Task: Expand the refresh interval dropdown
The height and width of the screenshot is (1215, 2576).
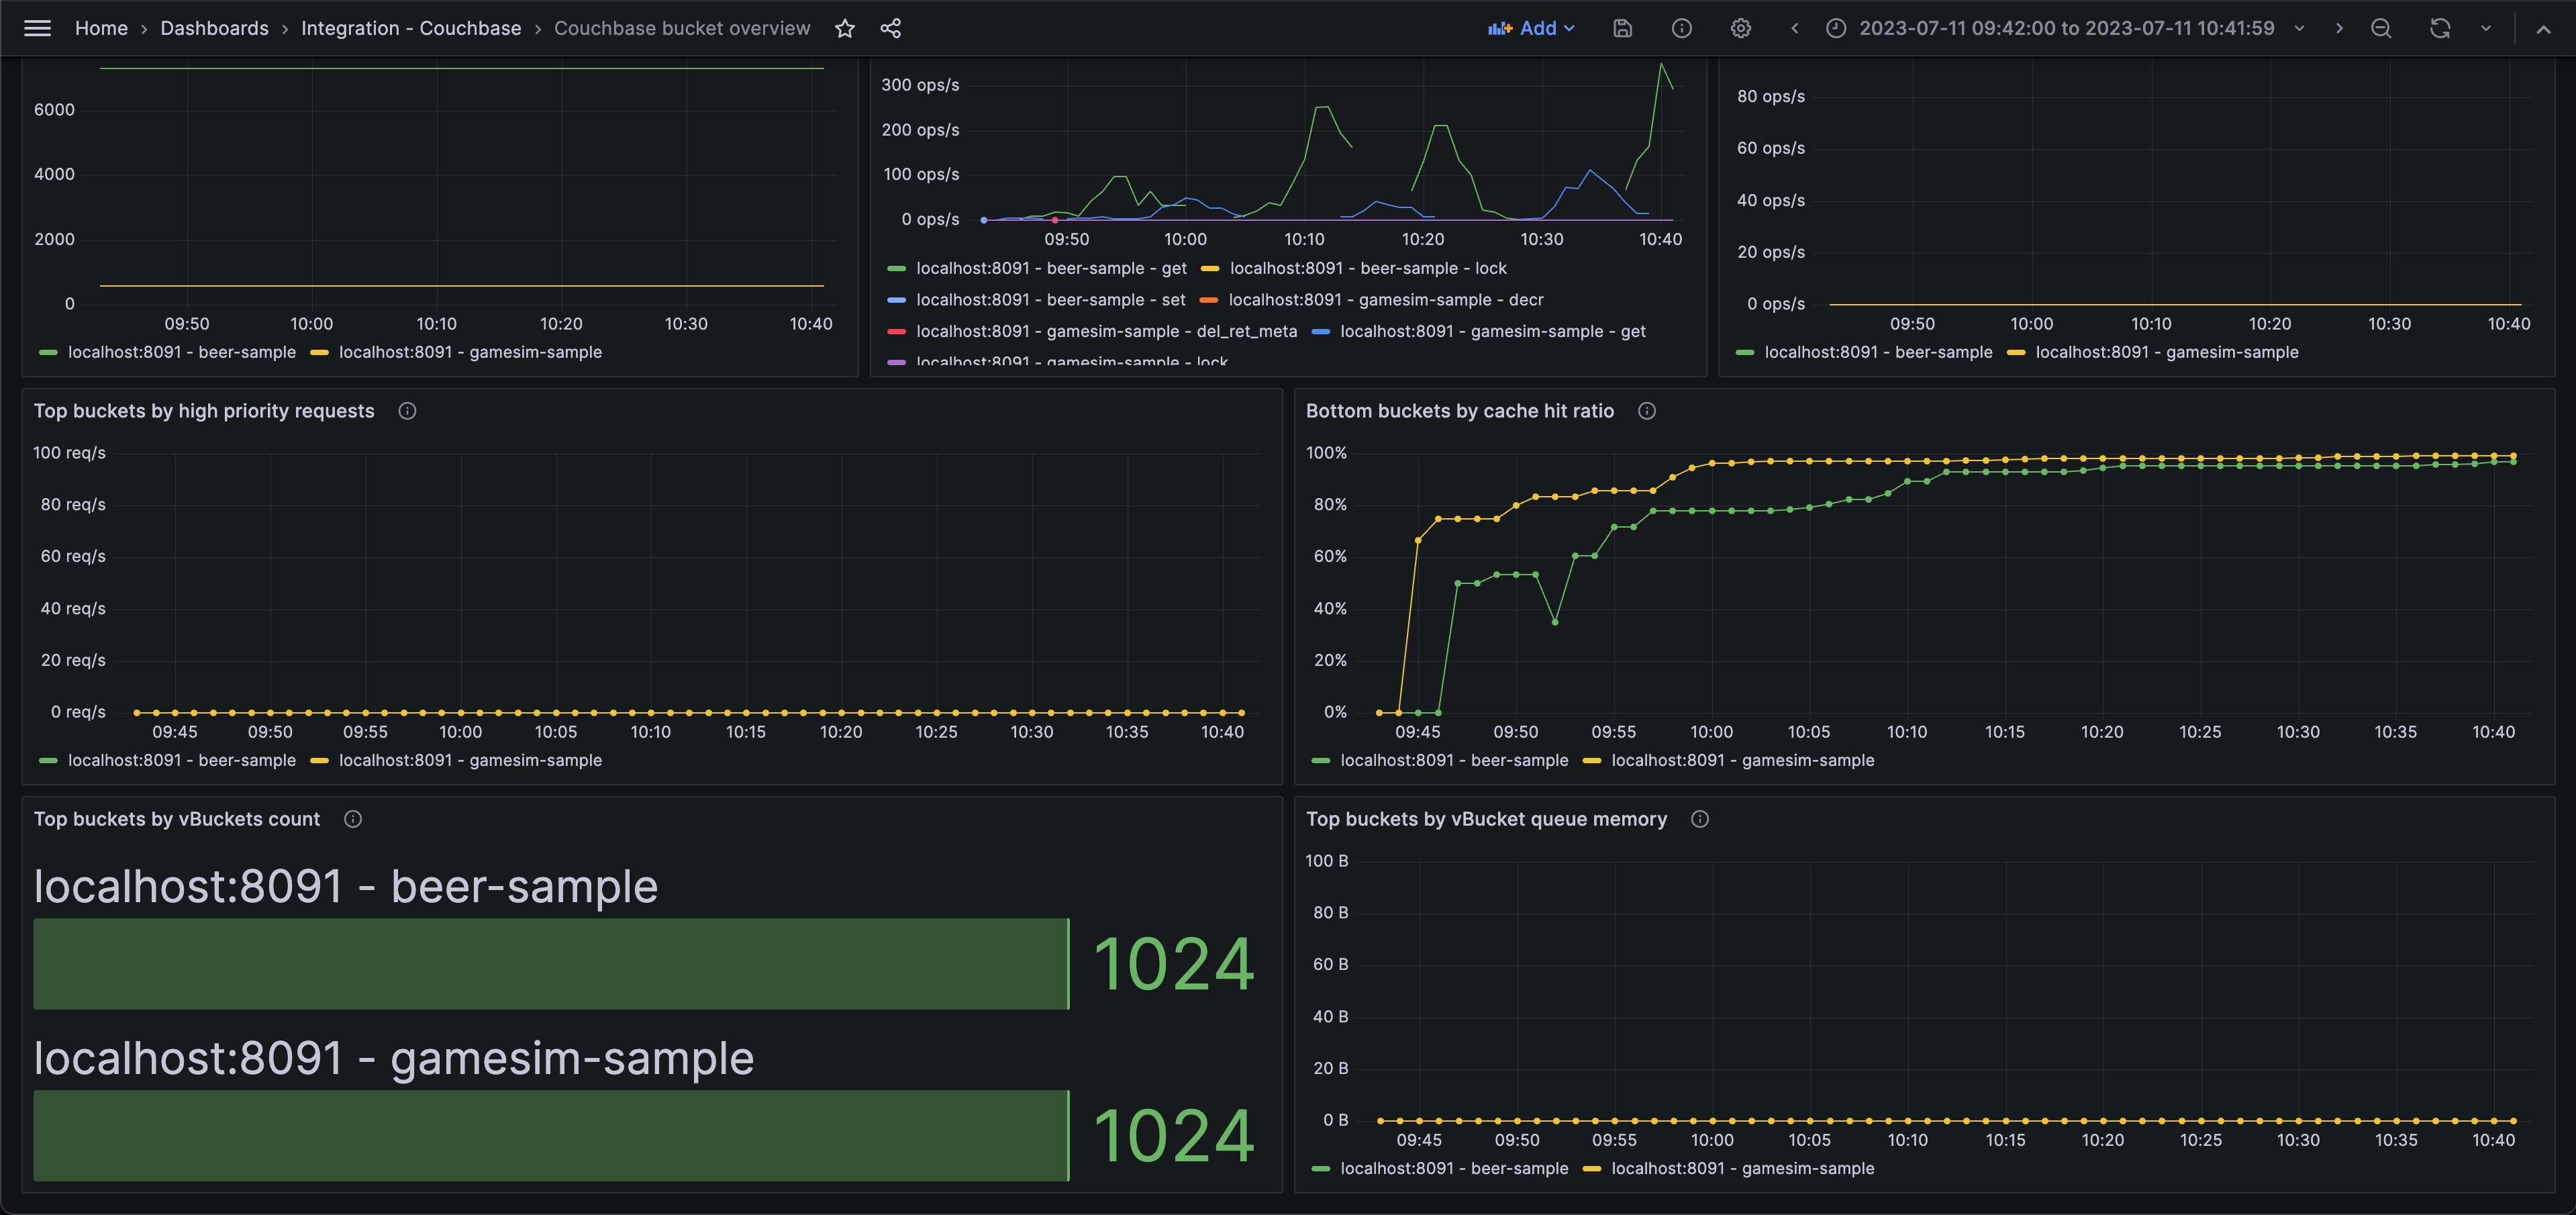Action: coord(2485,28)
